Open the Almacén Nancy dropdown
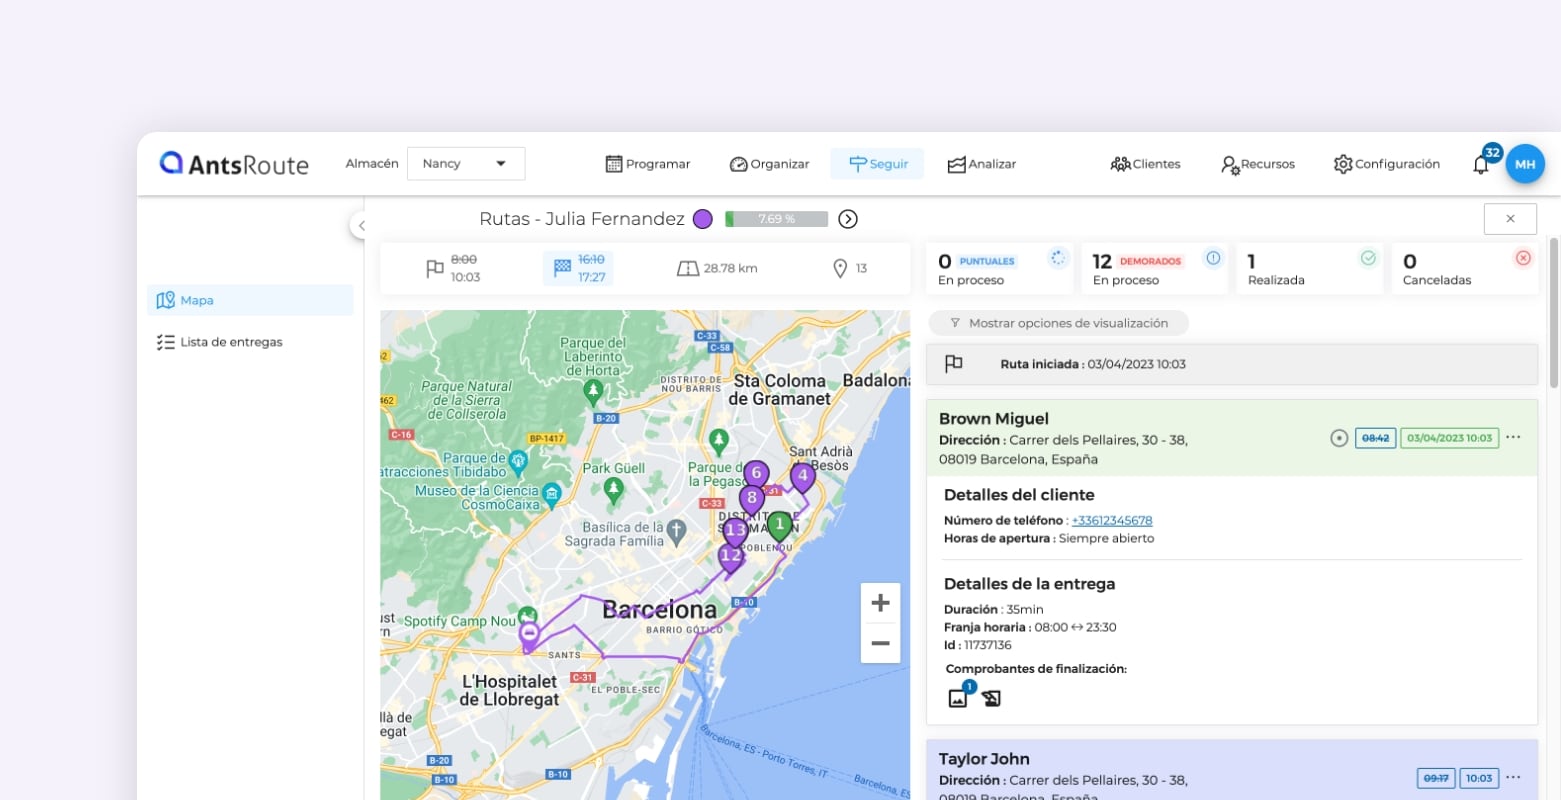This screenshot has width=1561, height=800. click(466, 164)
